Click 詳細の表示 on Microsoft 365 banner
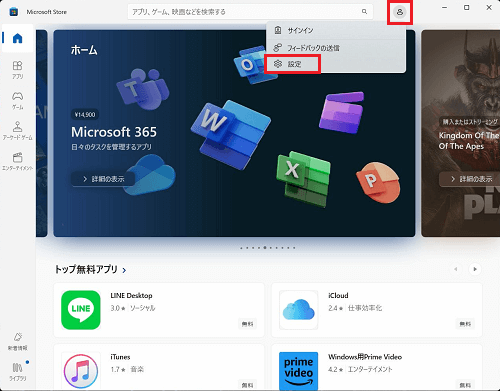 tap(103, 179)
